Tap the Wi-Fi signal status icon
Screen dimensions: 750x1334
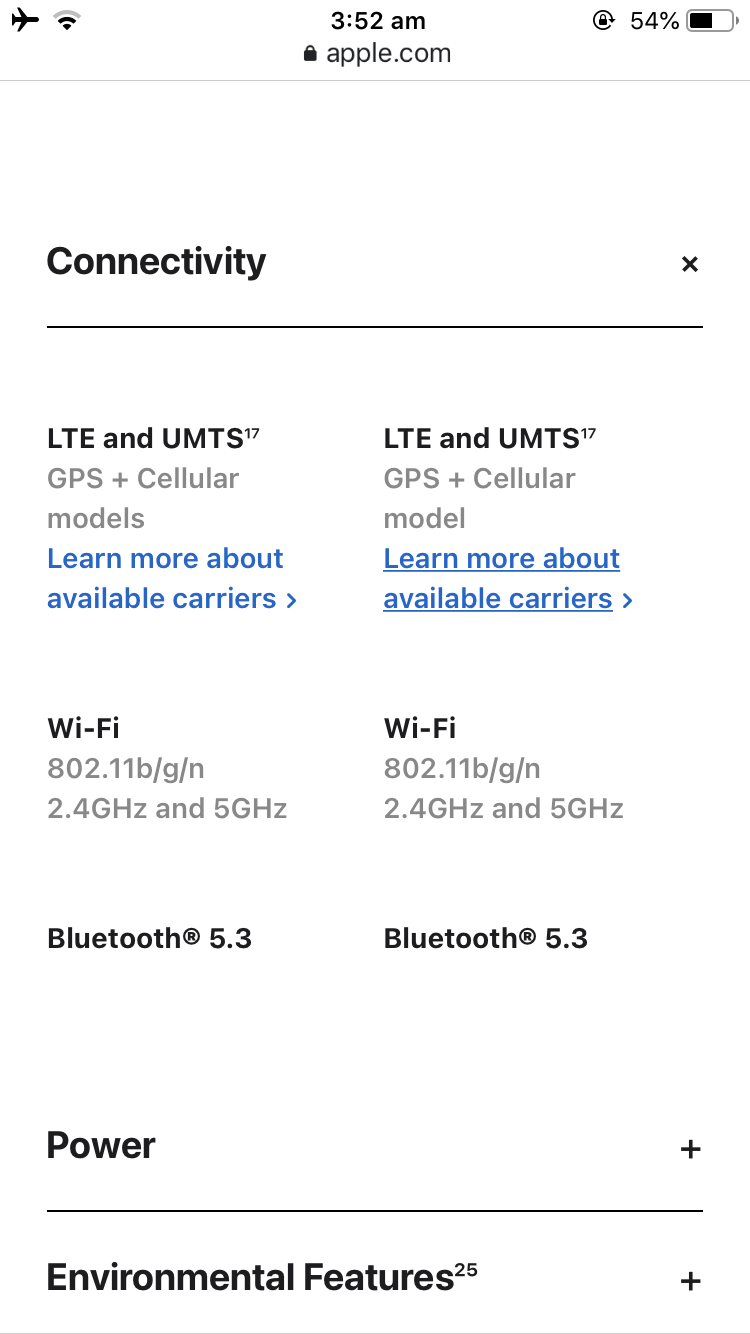(x=68, y=21)
